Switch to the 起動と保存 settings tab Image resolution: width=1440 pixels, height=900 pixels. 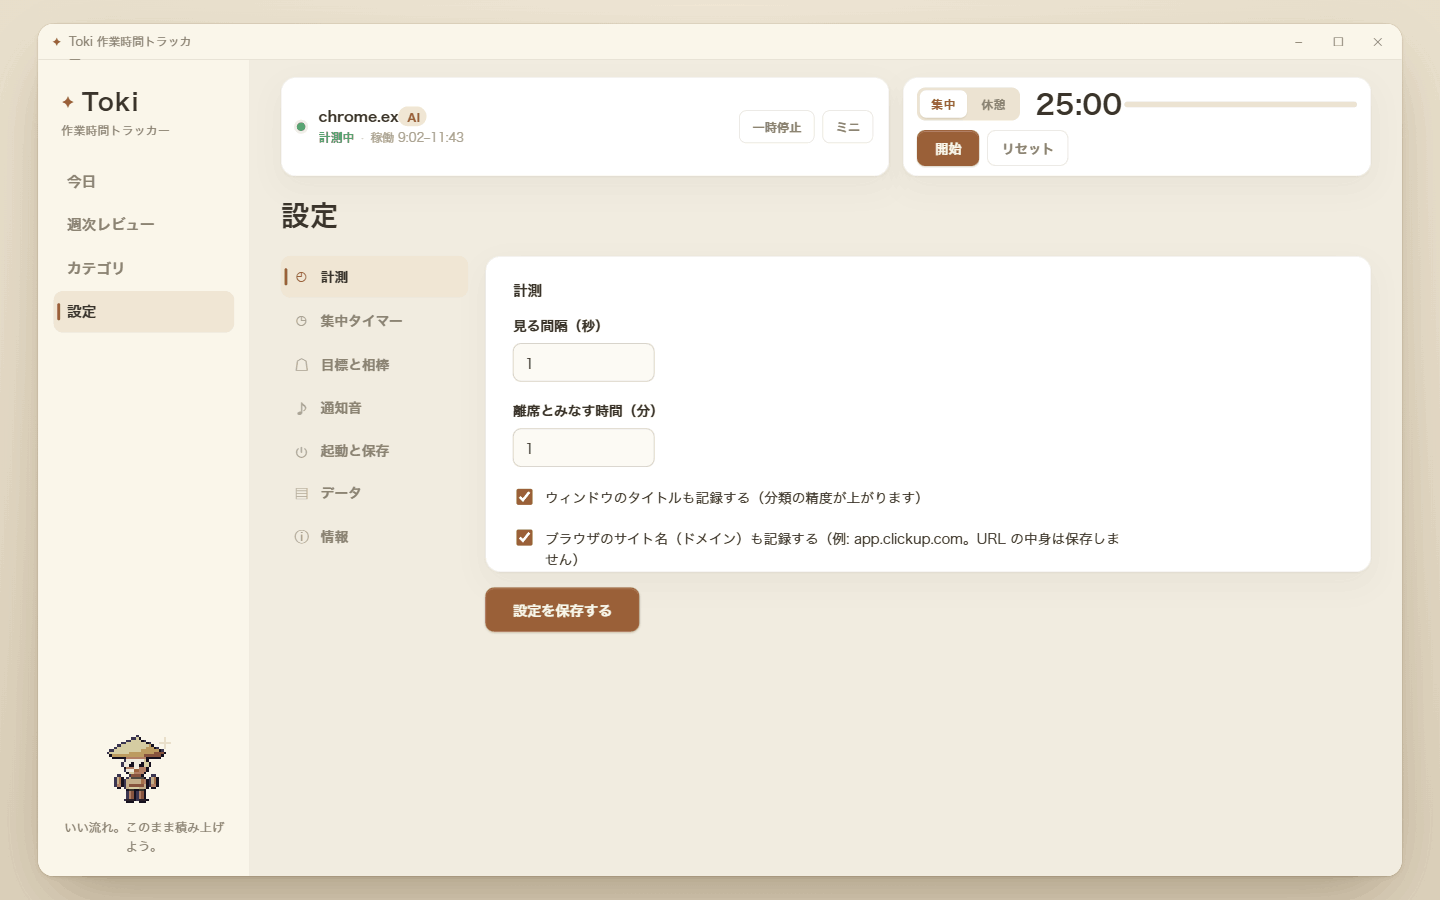[x=375, y=451]
